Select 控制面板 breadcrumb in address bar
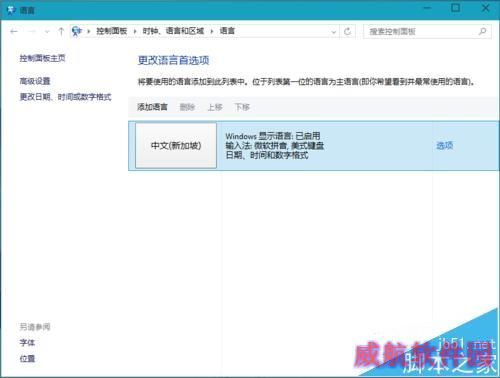The height and width of the screenshot is (378, 500). click(x=112, y=31)
